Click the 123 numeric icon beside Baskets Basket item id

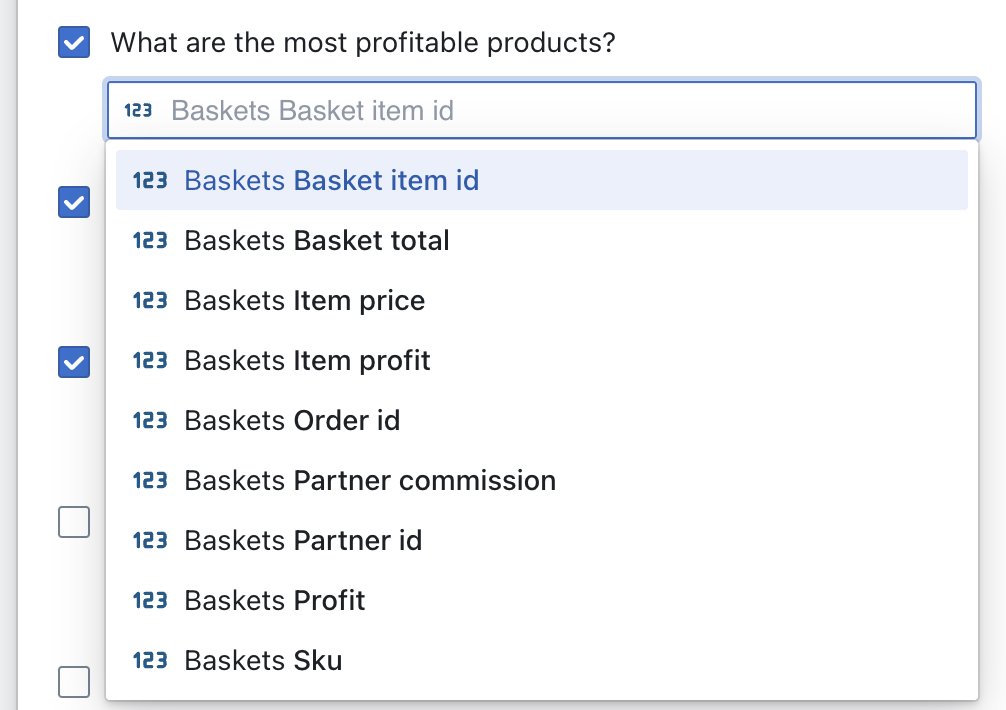(148, 181)
